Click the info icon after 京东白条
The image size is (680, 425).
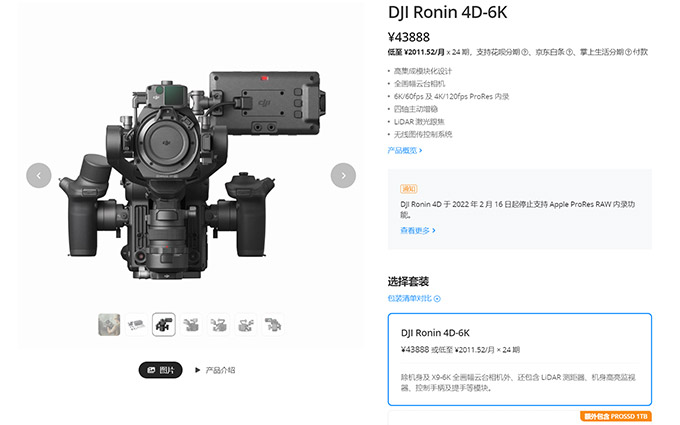click(573, 51)
